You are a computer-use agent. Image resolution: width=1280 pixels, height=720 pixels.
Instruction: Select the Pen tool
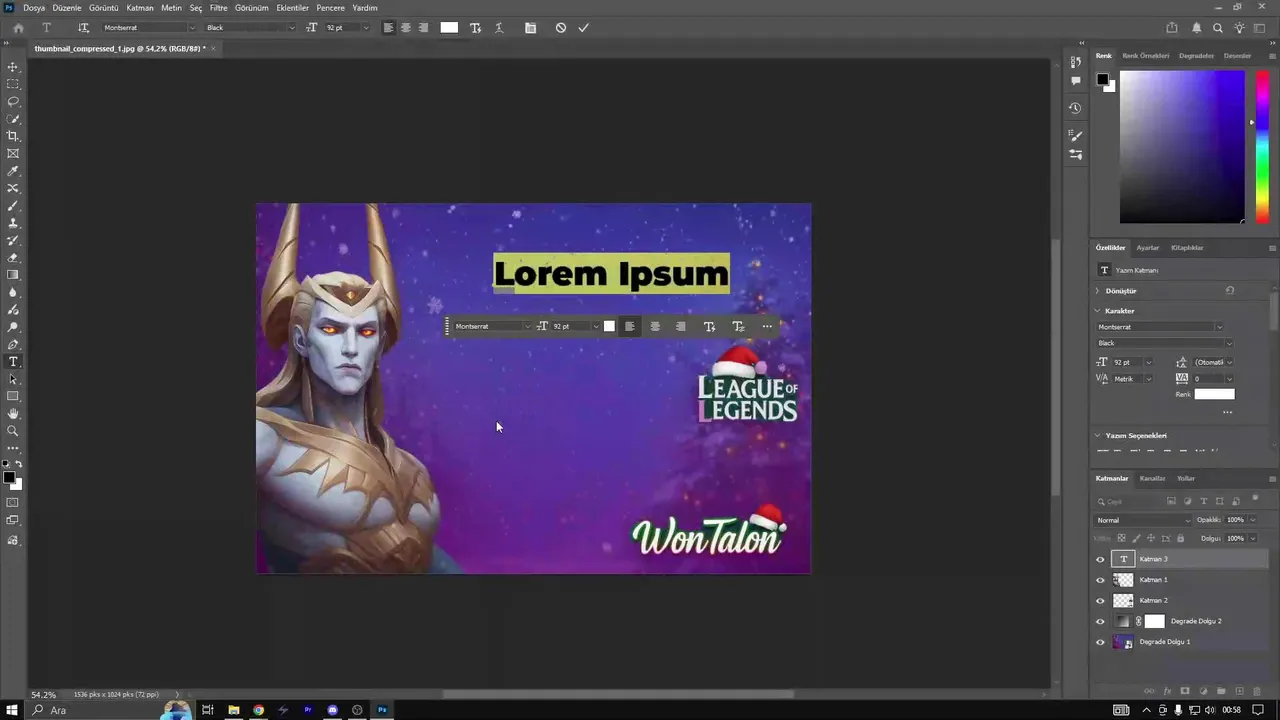[x=13, y=344]
